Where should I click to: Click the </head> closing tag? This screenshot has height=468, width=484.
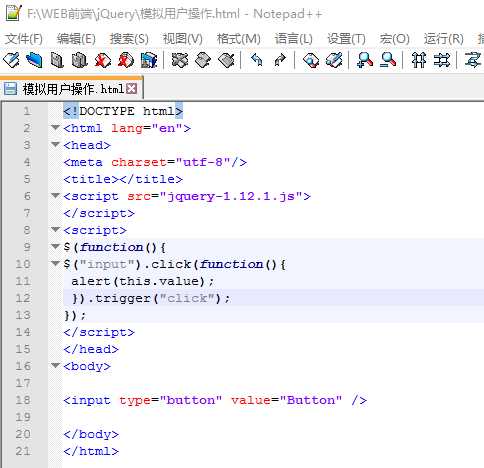click(x=91, y=349)
